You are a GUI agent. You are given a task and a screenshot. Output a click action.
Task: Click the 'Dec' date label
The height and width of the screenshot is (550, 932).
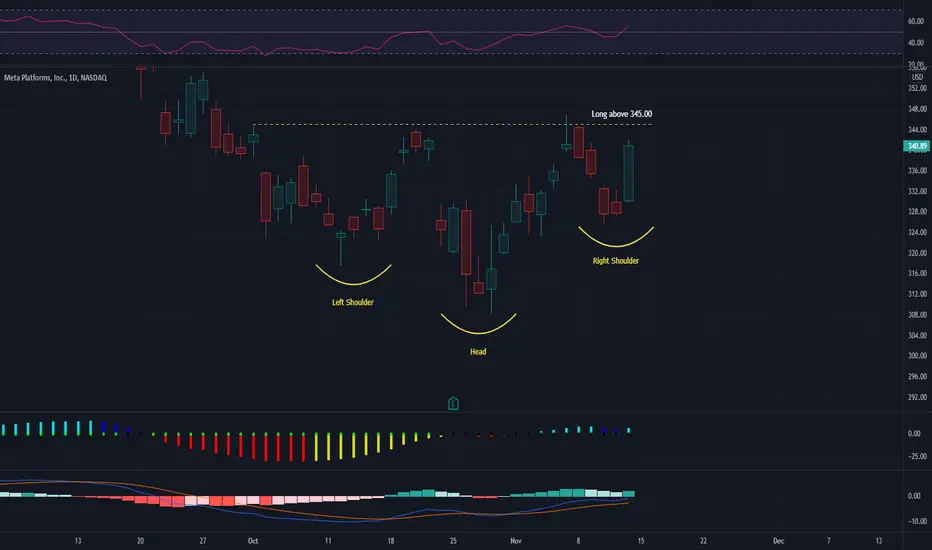(x=778, y=541)
